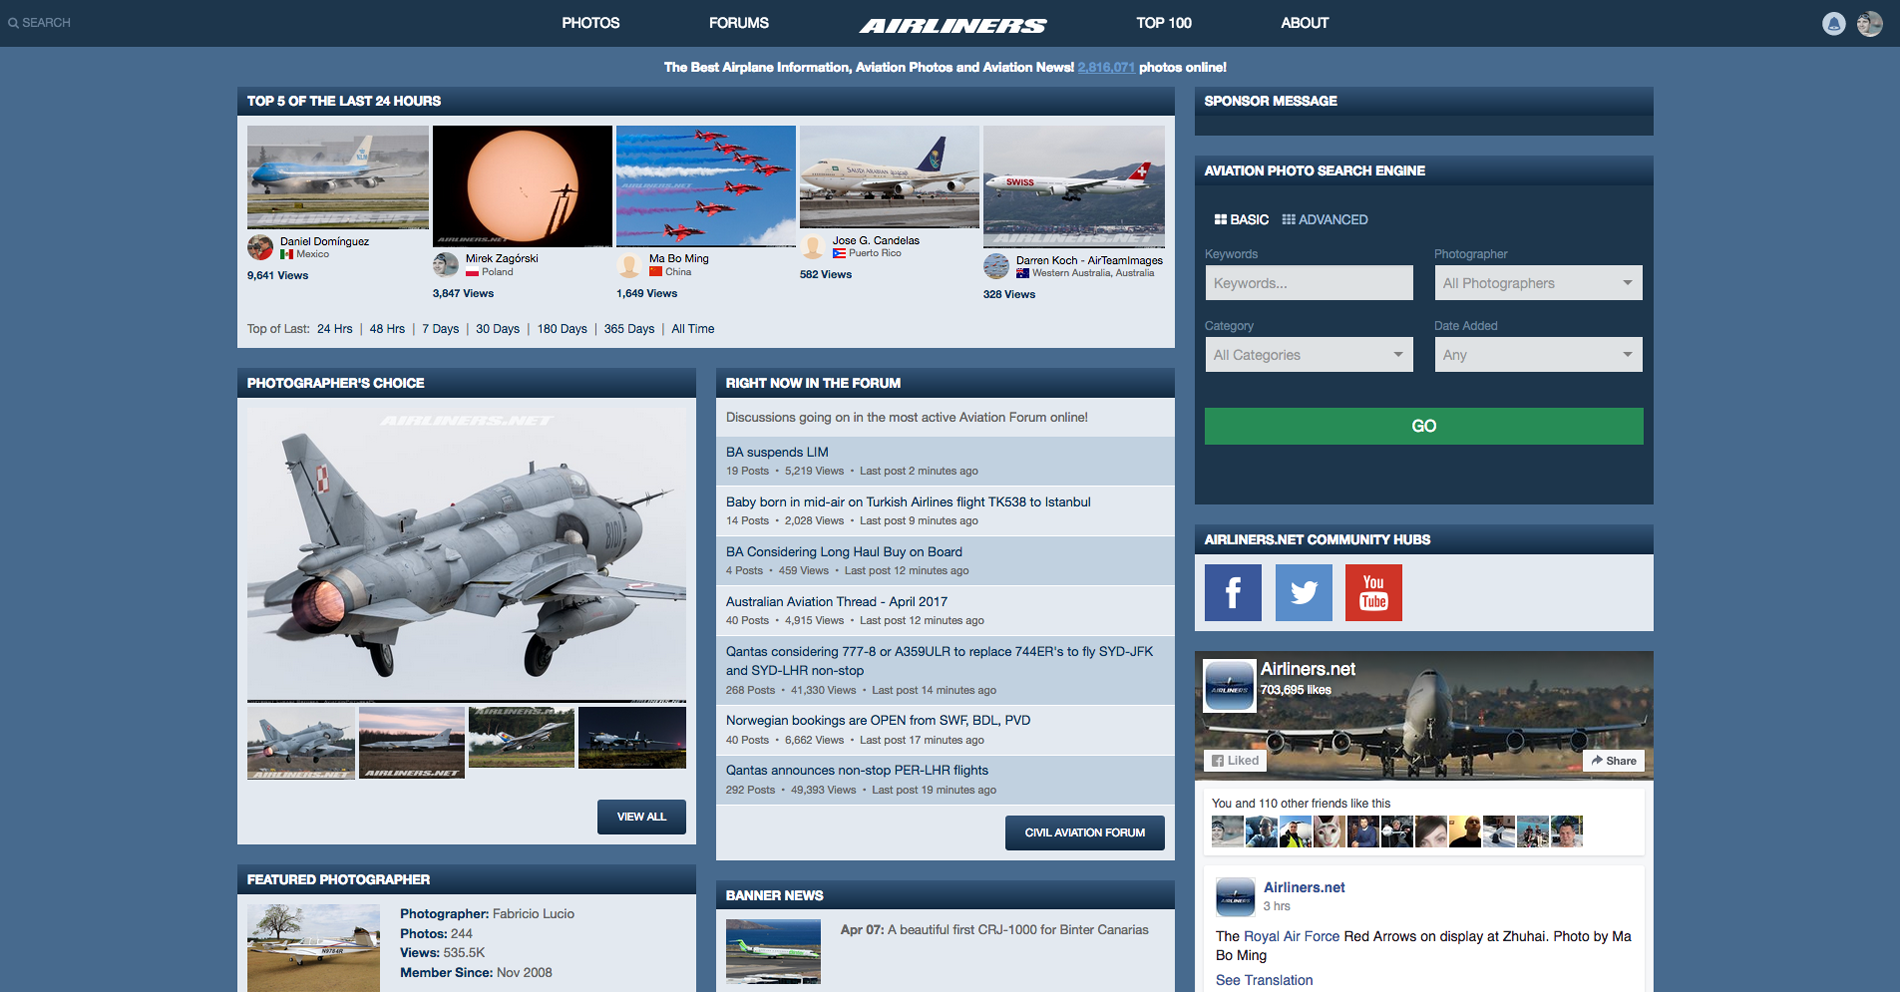Click the Search field in header
The image size is (1900, 992).
[46, 23]
